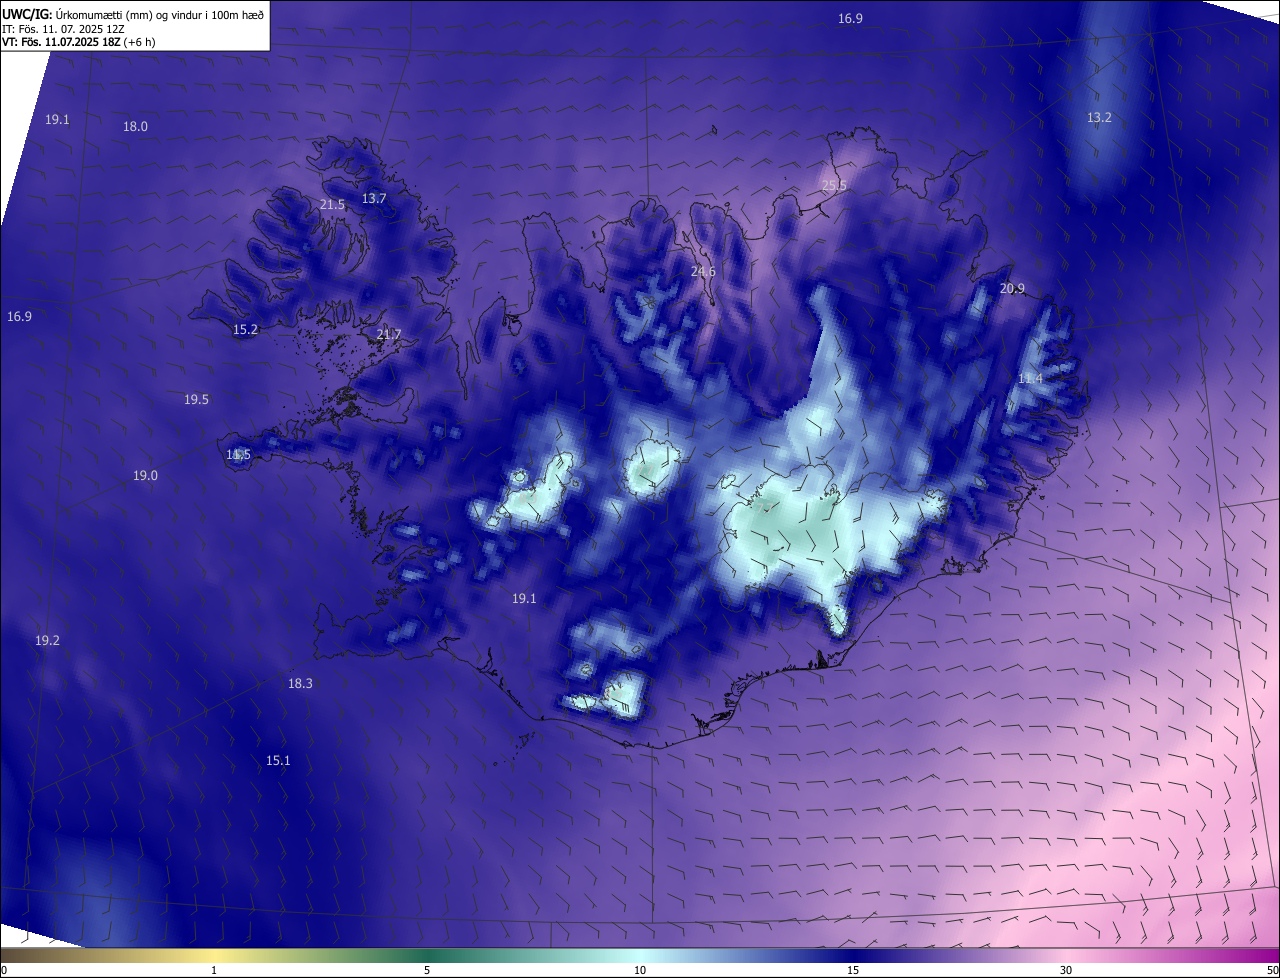Click the 24.6 value label
The width and height of the screenshot is (1280, 978).
point(703,272)
